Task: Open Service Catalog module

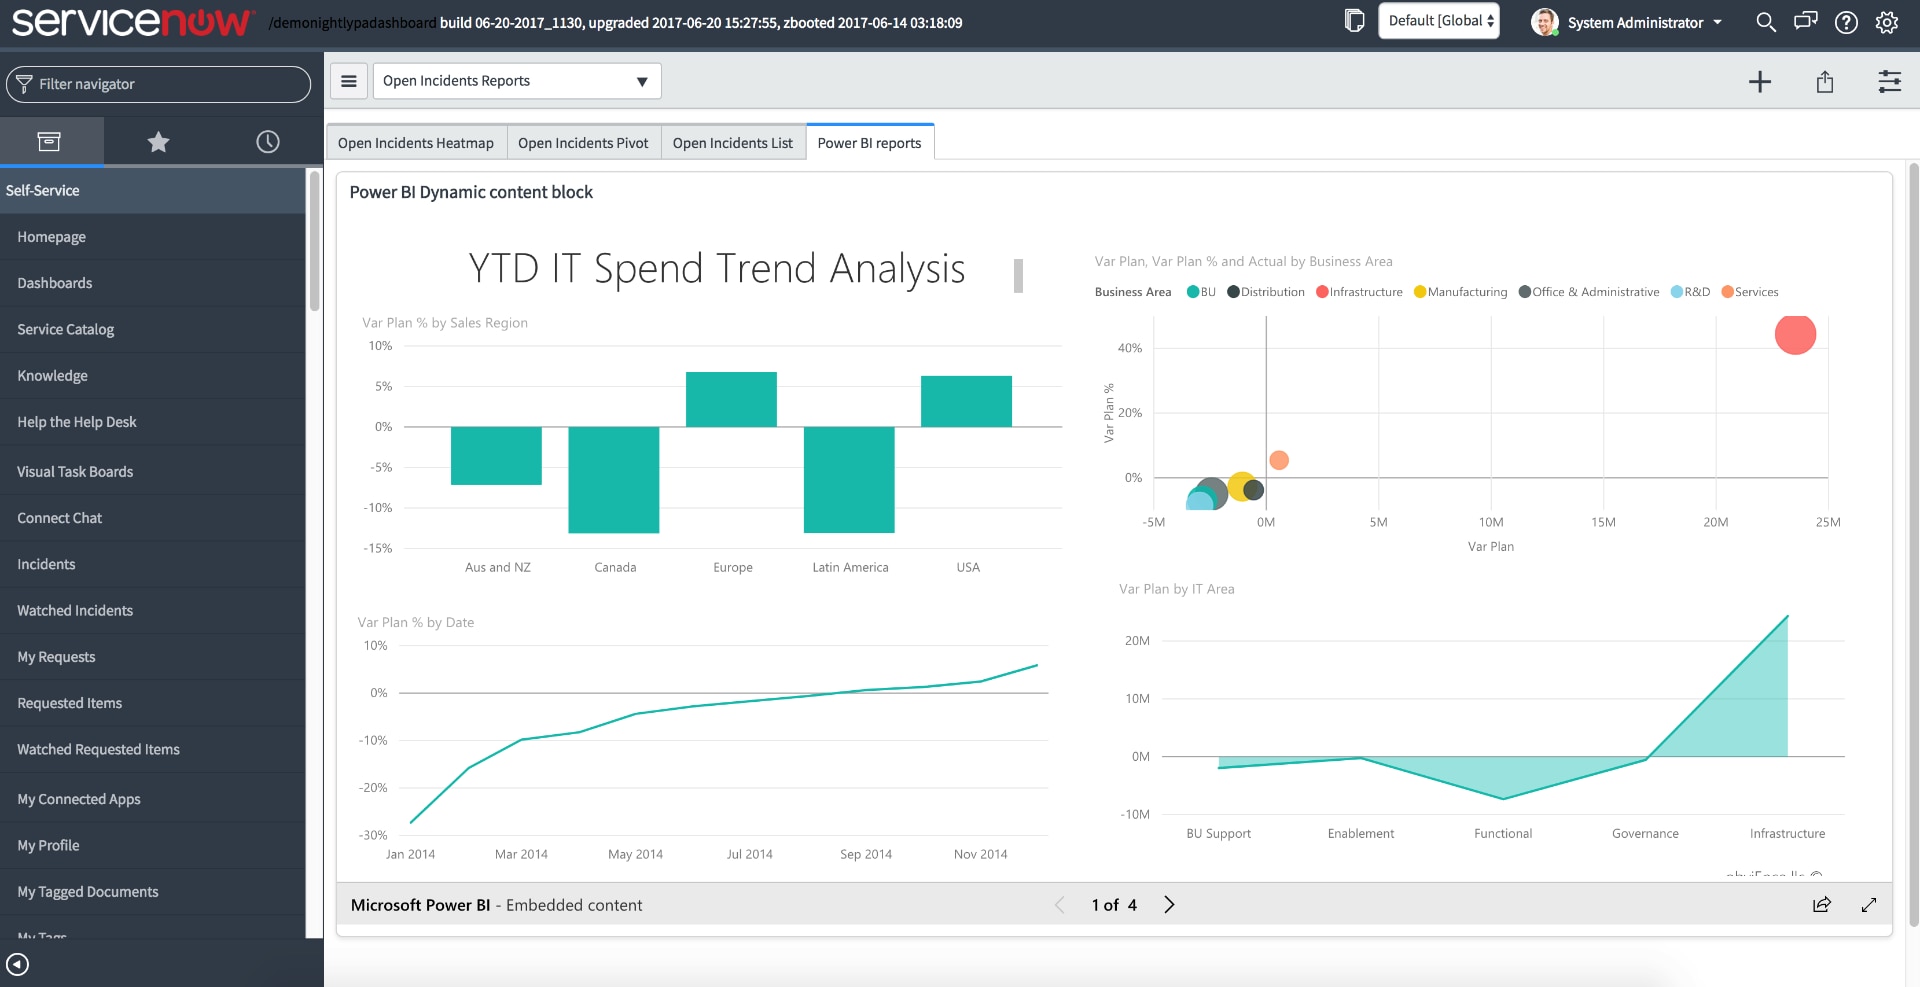Action: click(x=152, y=329)
